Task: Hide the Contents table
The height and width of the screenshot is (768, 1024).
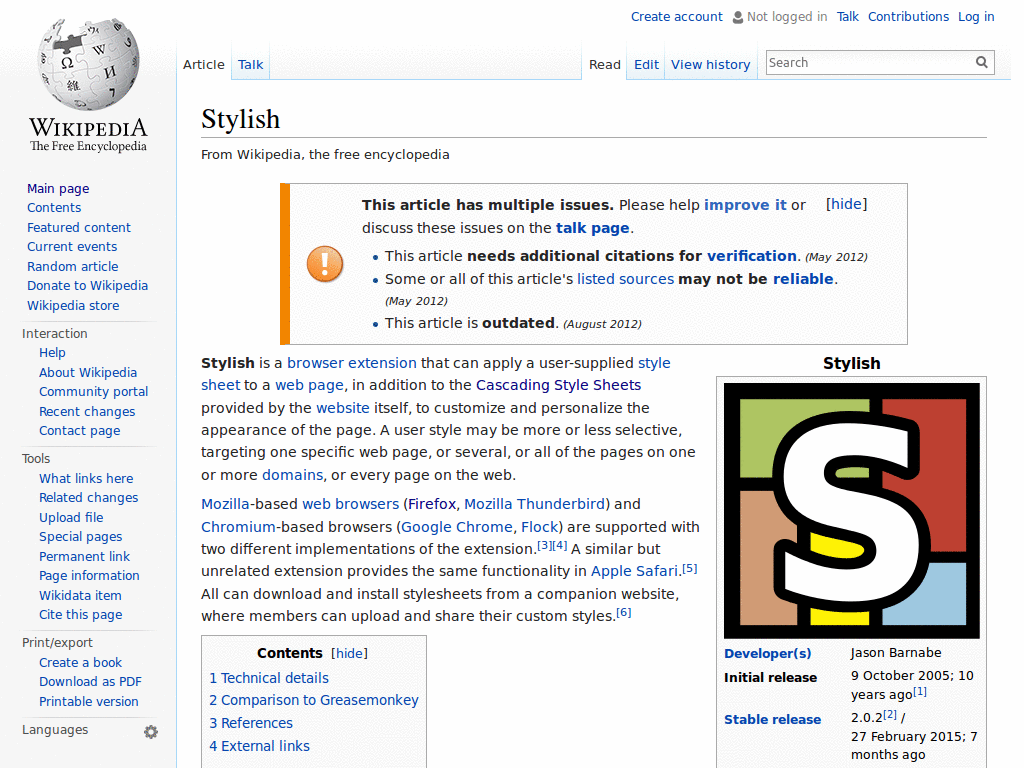Action: [x=349, y=653]
